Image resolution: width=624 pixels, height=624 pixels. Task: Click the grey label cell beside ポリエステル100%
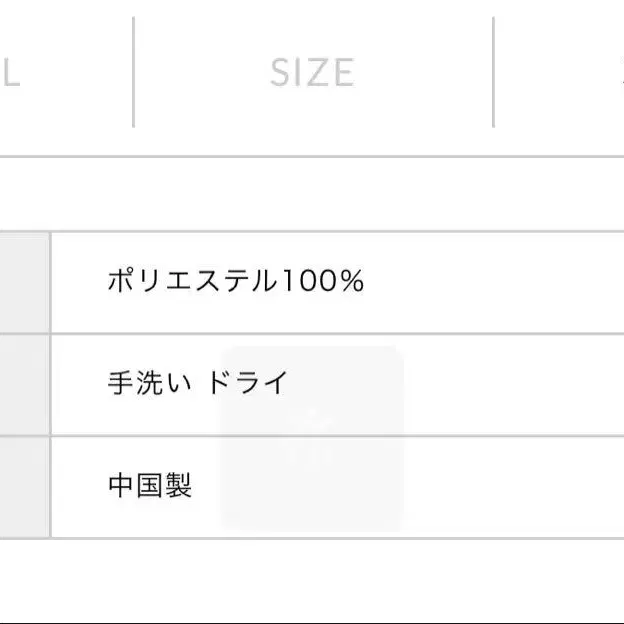24,282
